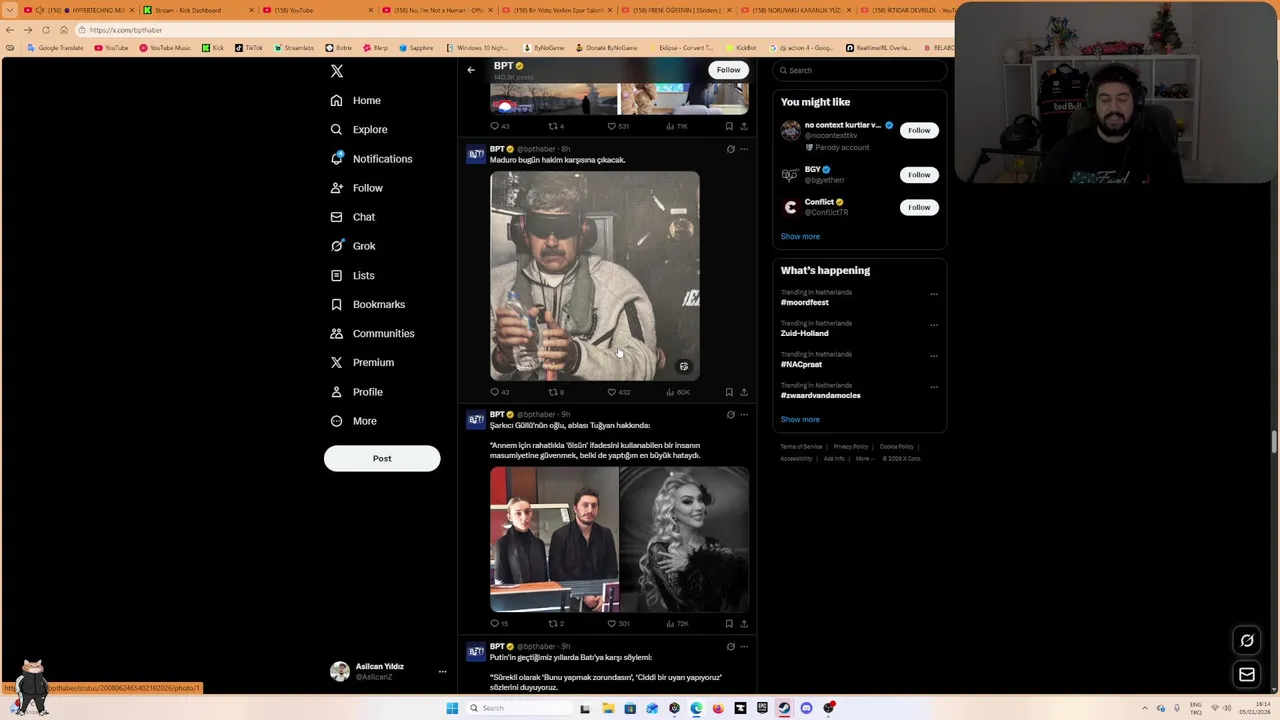Like the Güllü post
This screenshot has width=1280, height=720.
click(618, 623)
